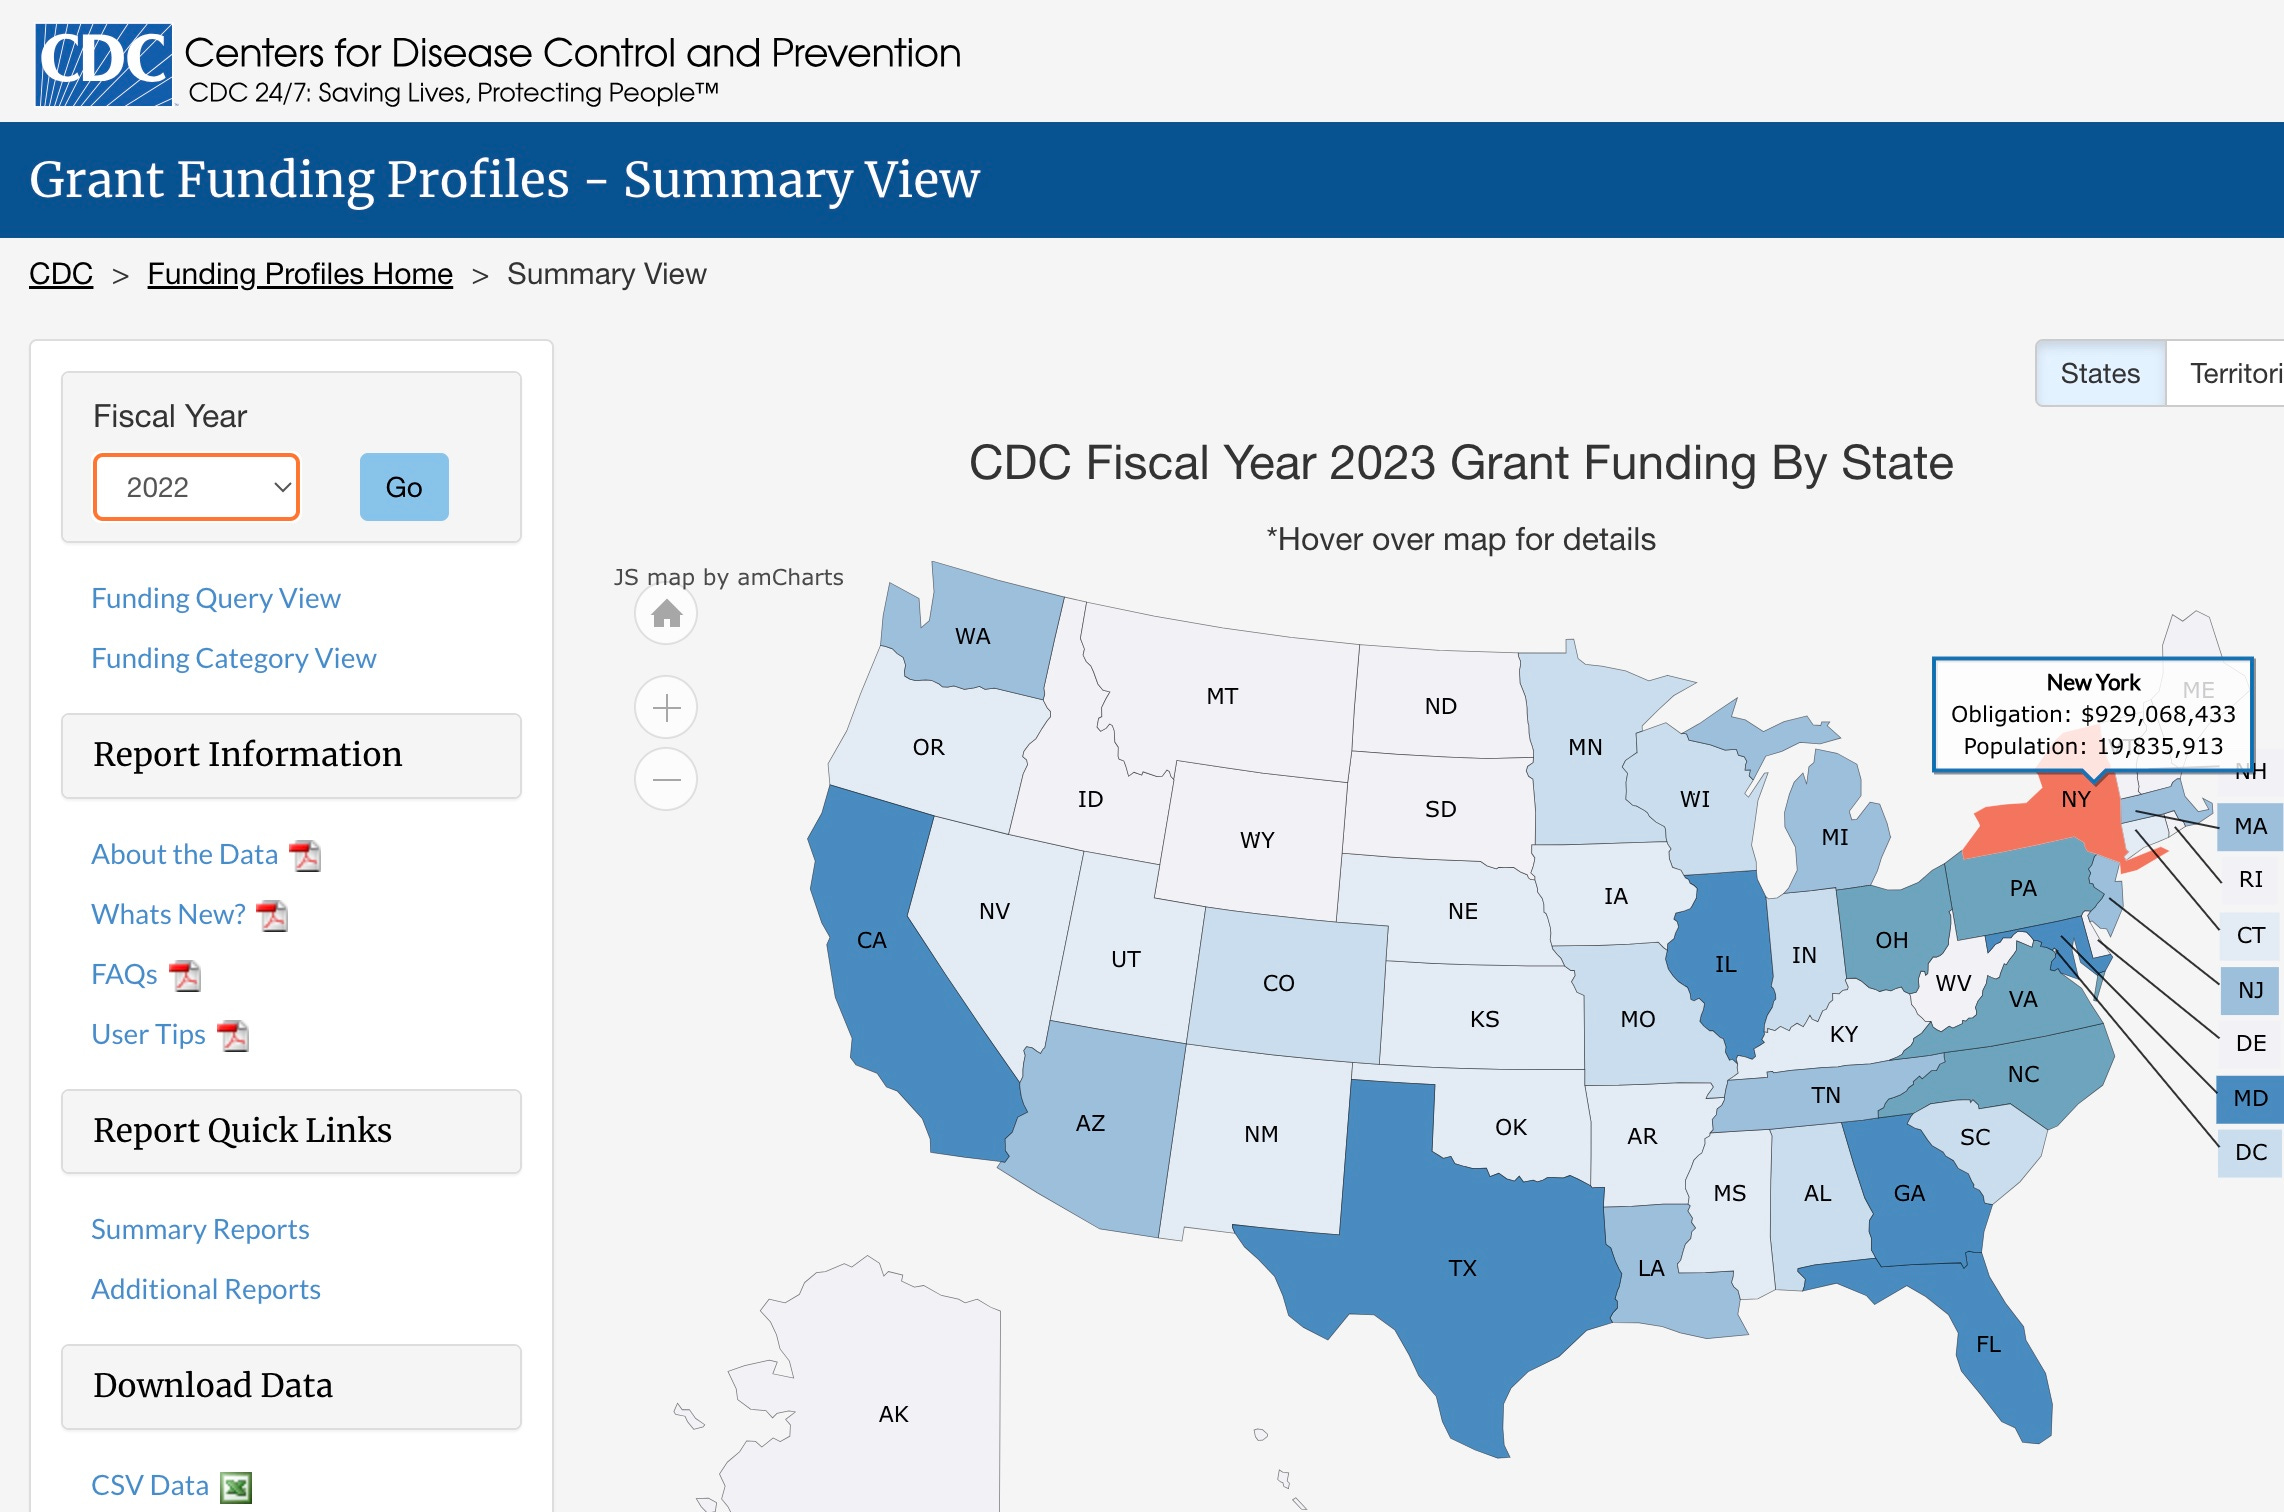Click the PDF icon beside About the Data
Screen dimensions: 2284x1512
(x=305, y=856)
